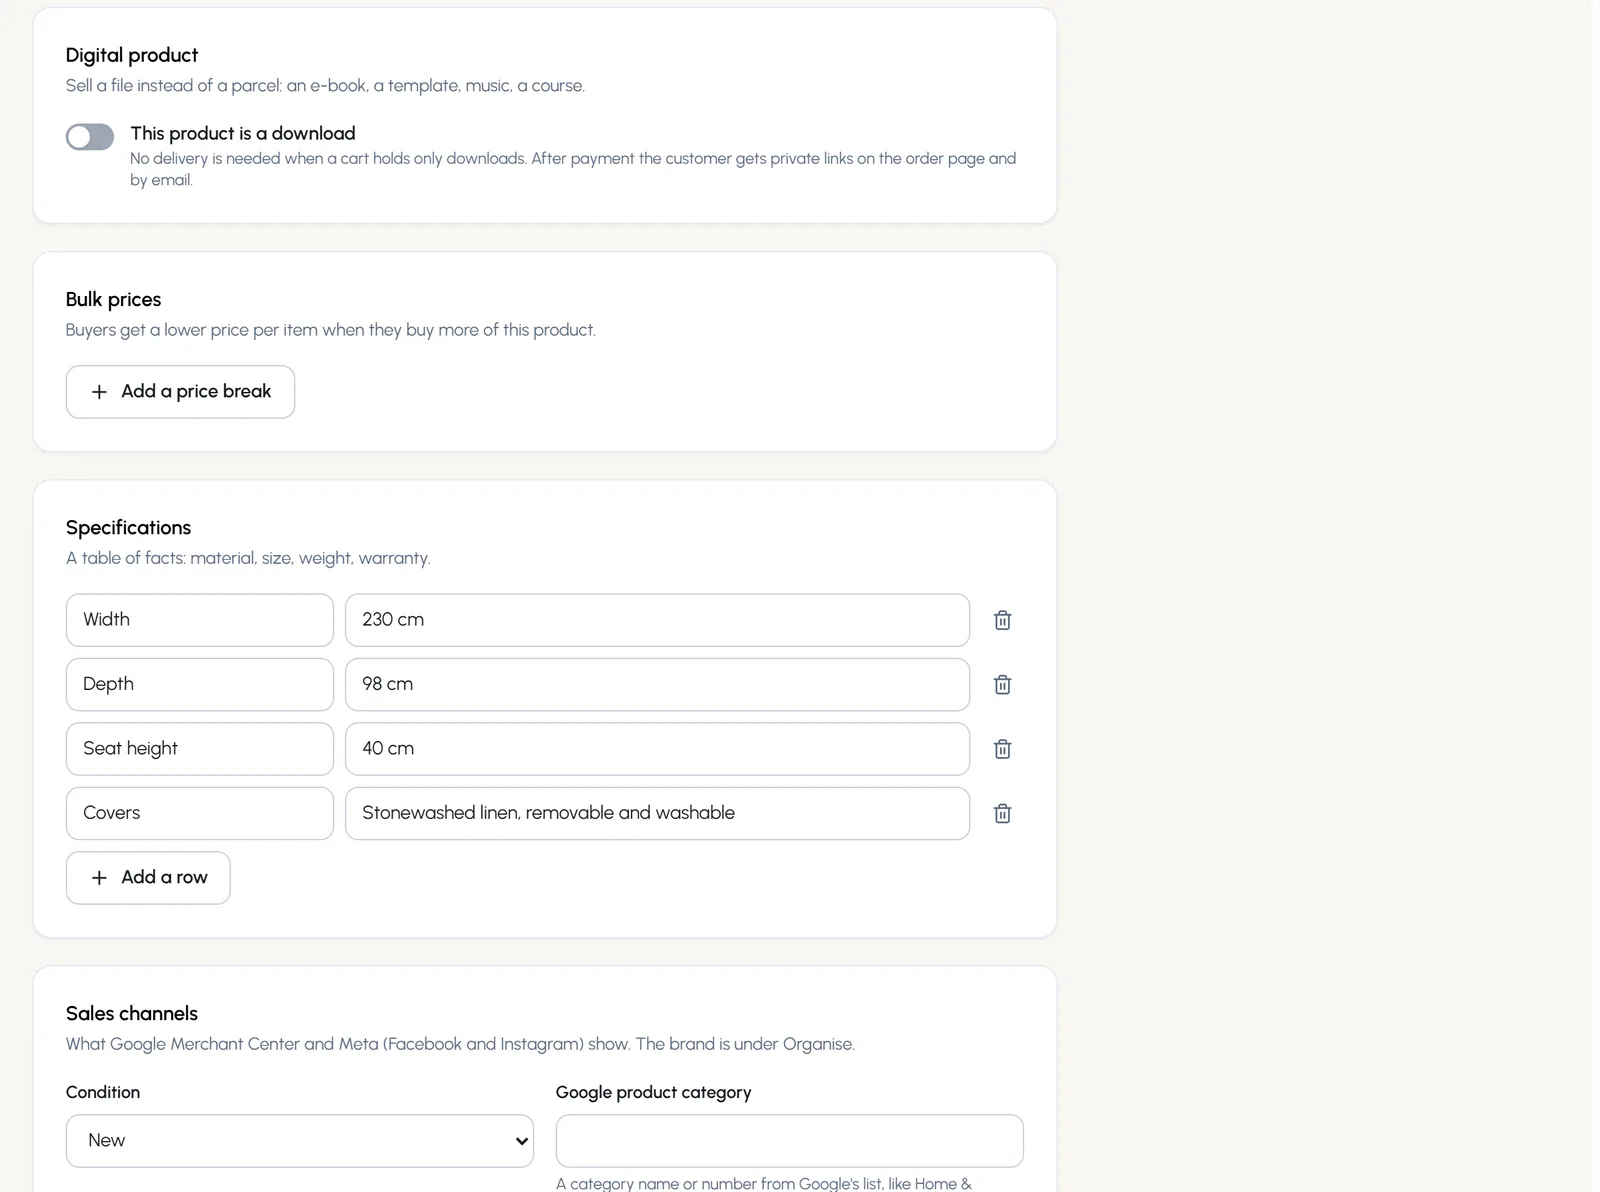Image resolution: width=1600 pixels, height=1192 pixels.
Task: Focus the Depth label field
Action: pos(200,685)
